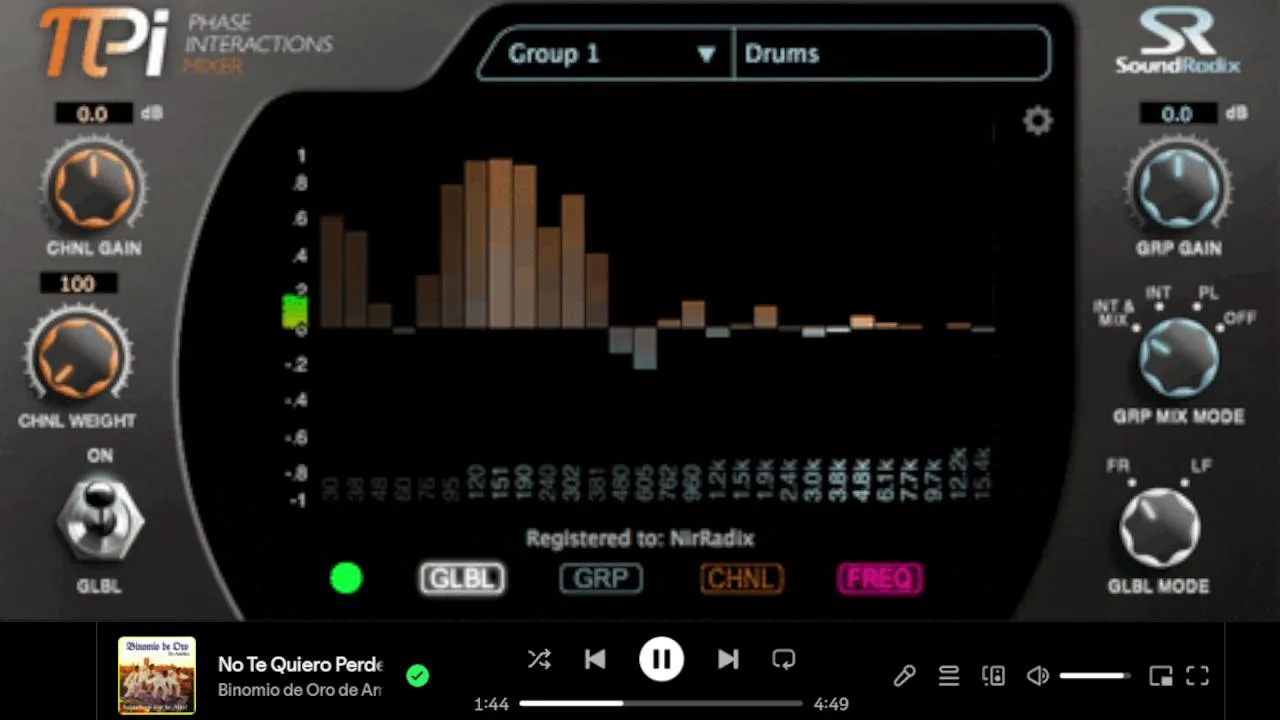Toggle the GLBL view button
Viewport: 1280px width, 720px height.
[462, 578]
